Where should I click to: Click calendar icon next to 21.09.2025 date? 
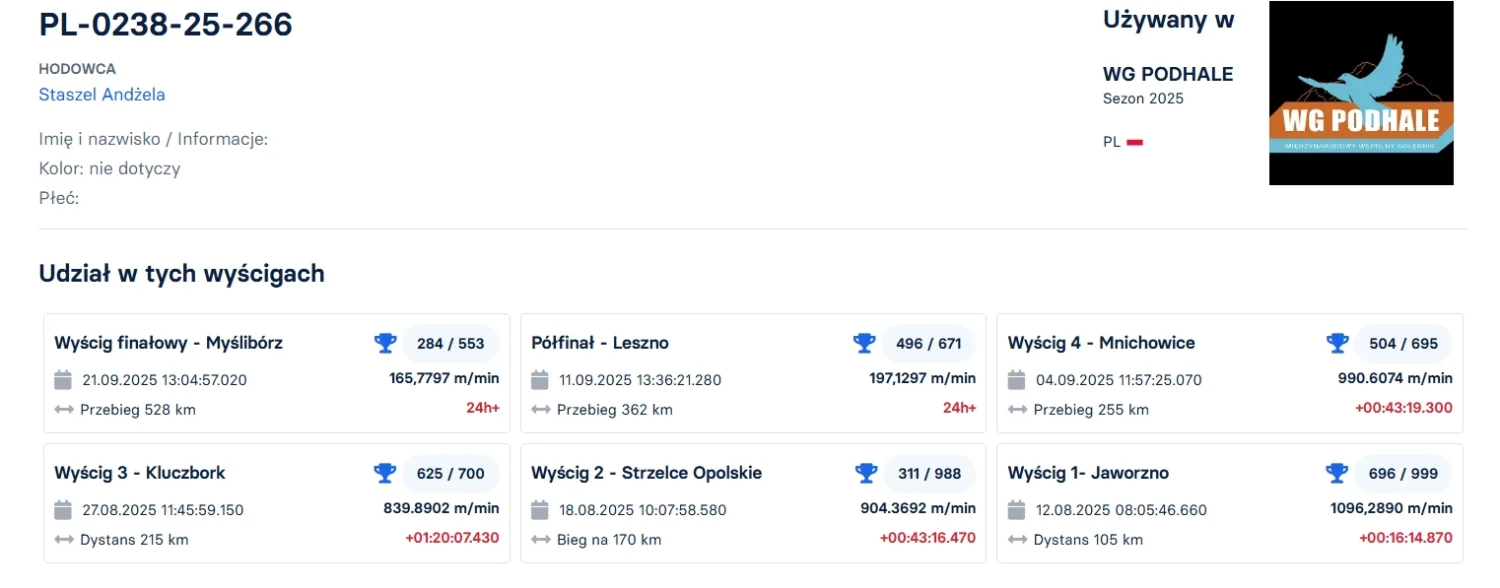click(x=63, y=380)
